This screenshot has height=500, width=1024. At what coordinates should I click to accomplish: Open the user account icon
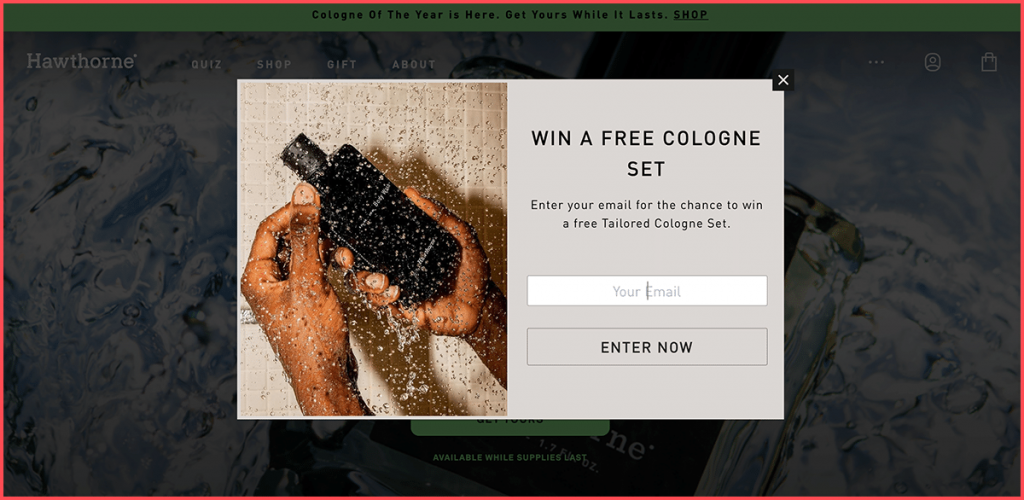click(933, 63)
